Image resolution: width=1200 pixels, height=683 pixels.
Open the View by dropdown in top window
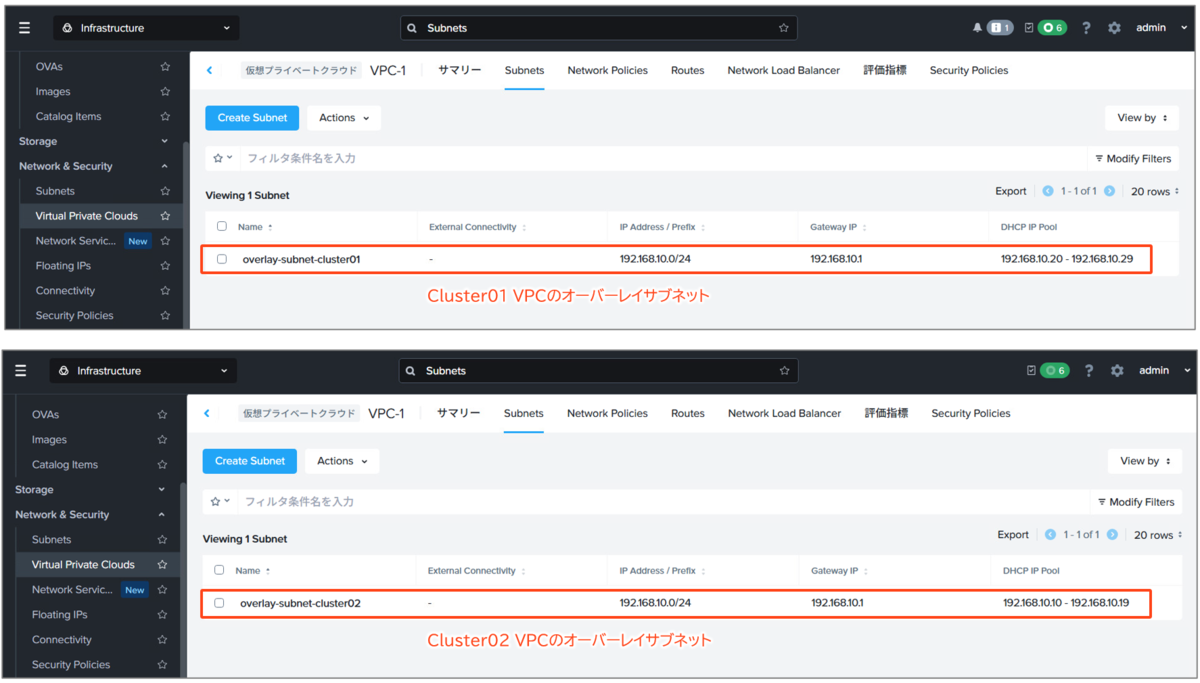[x=1142, y=118]
